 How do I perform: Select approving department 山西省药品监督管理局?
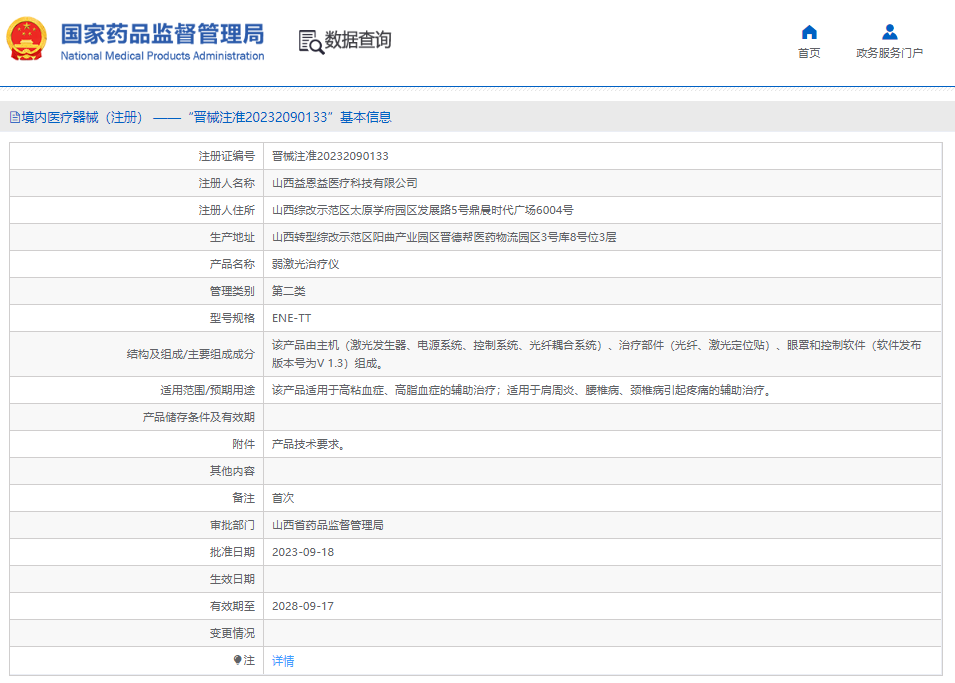328,525
